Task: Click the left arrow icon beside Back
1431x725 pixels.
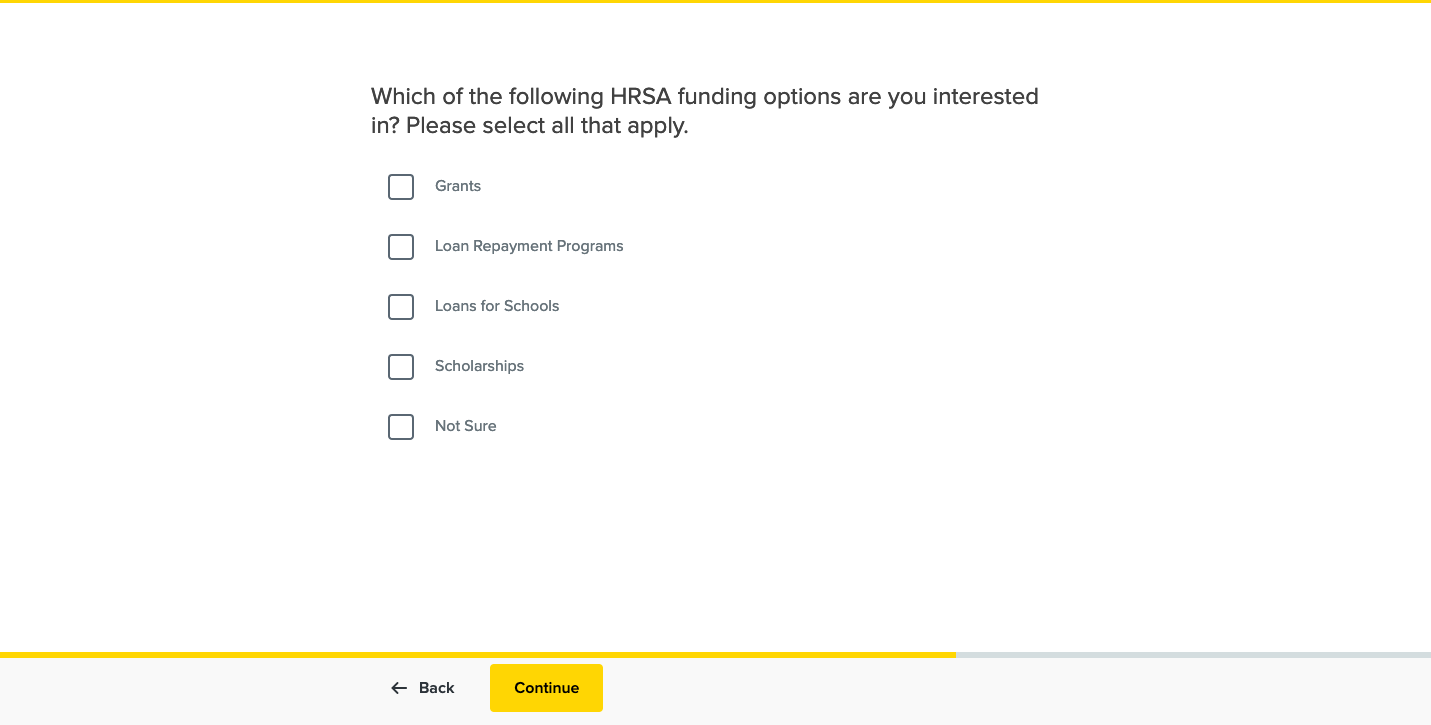Action: coord(399,688)
